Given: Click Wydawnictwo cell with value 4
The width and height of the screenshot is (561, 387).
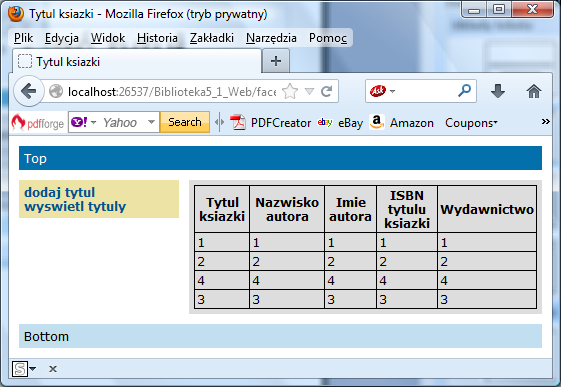Looking at the screenshot, I should (487, 280).
